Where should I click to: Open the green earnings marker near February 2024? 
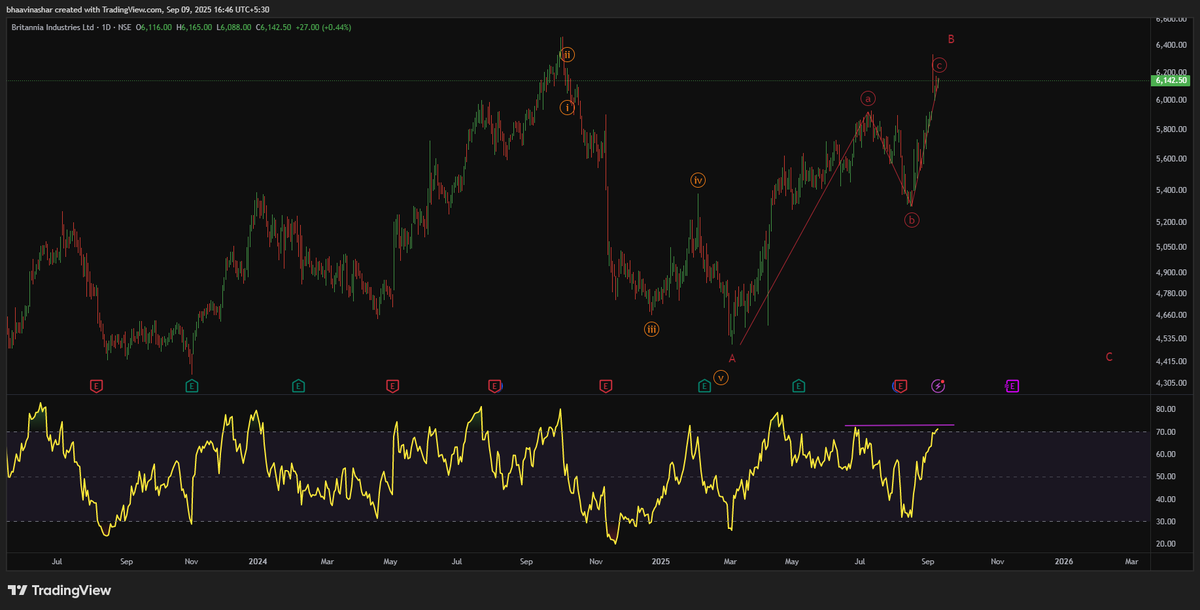(298, 385)
